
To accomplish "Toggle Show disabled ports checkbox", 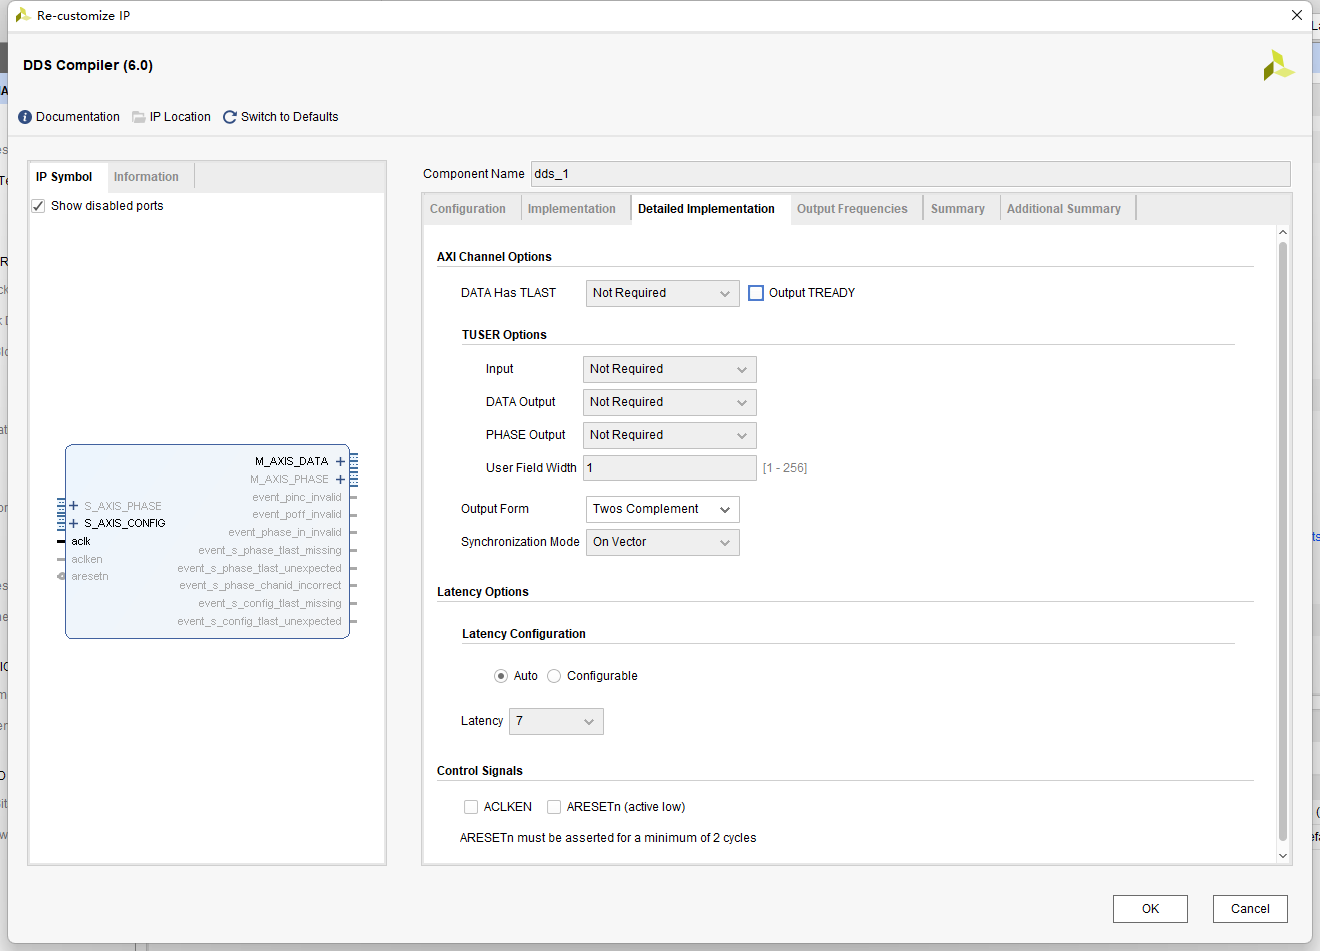I will point(38,206).
